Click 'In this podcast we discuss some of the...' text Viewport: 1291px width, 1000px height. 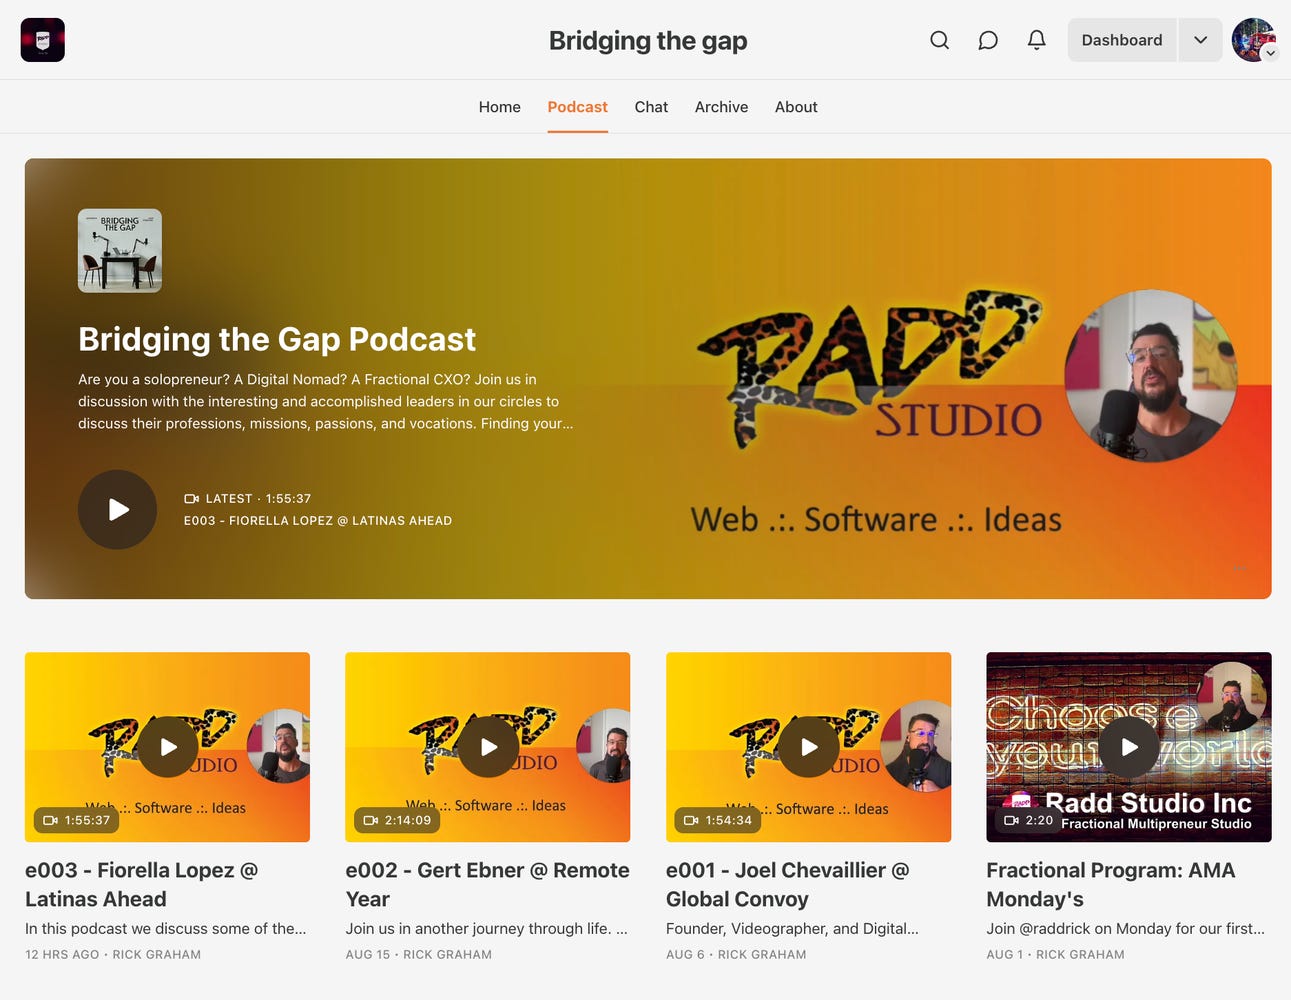(166, 928)
